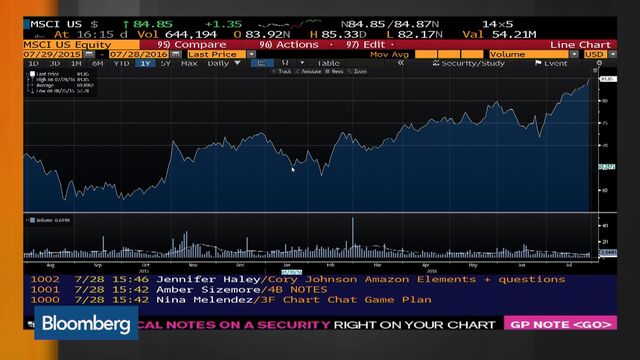Edit the end date 07/28/2016 field
Viewport: 640px width, 360px height.
click(x=139, y=54)
